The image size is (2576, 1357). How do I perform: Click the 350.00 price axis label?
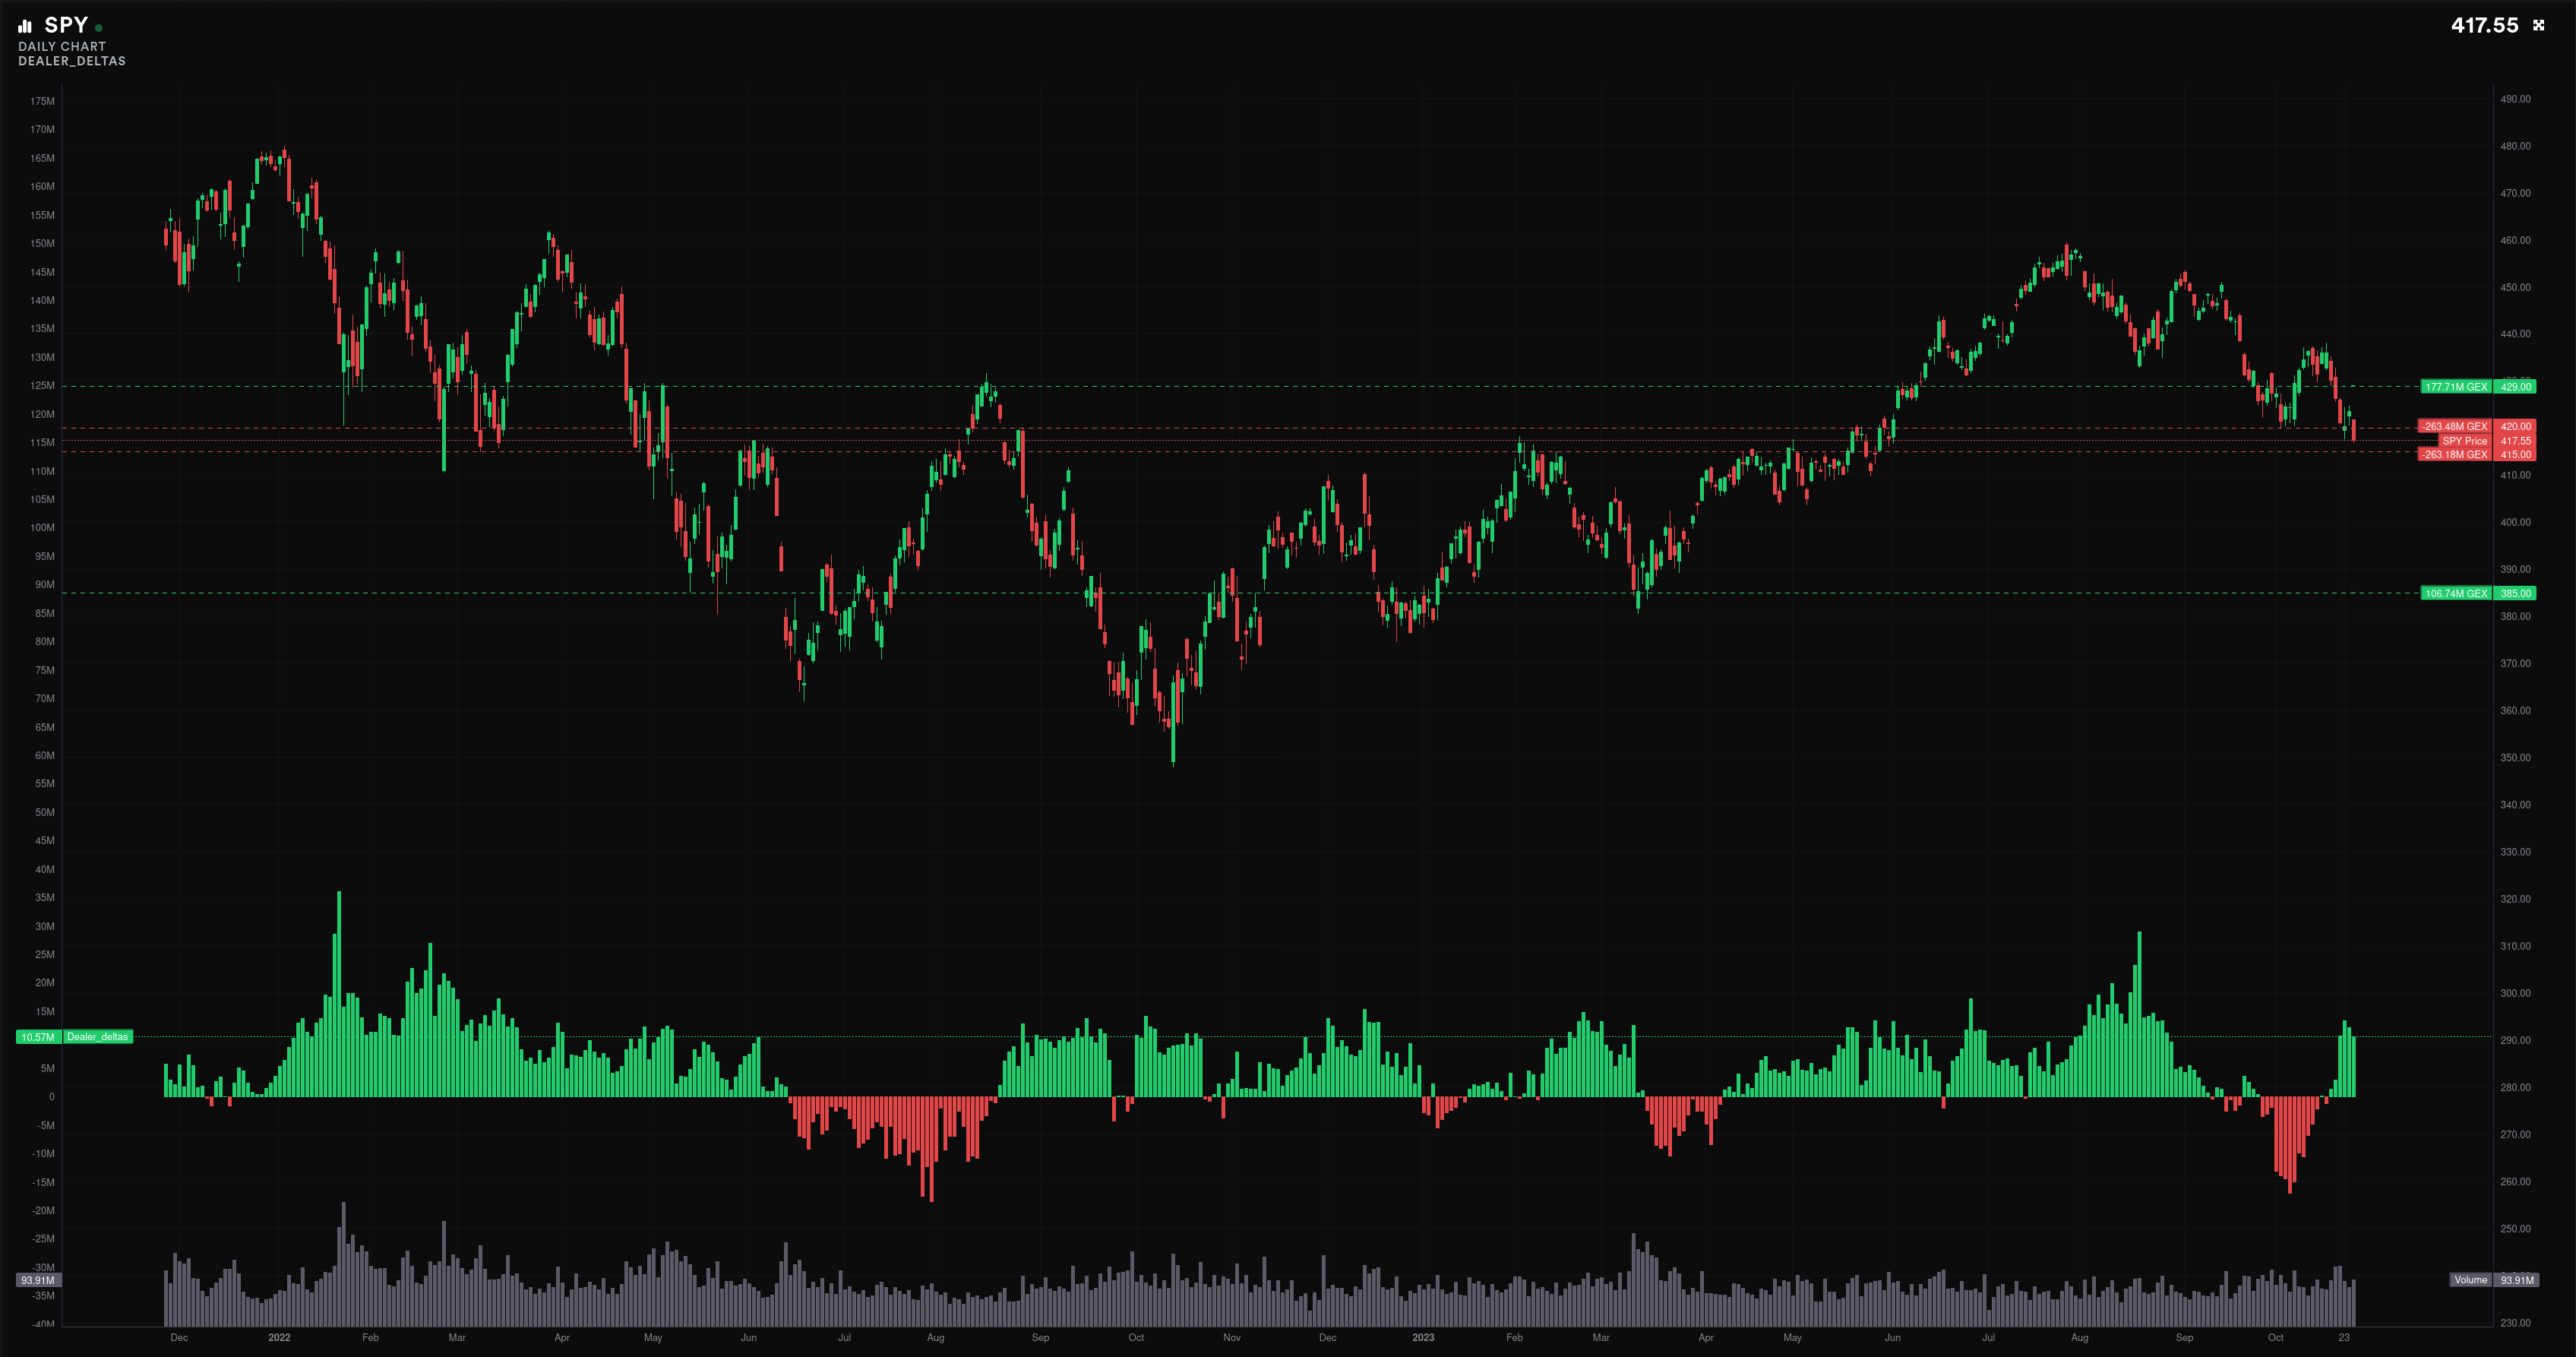pyautogui.click(x=2515, y=758)
